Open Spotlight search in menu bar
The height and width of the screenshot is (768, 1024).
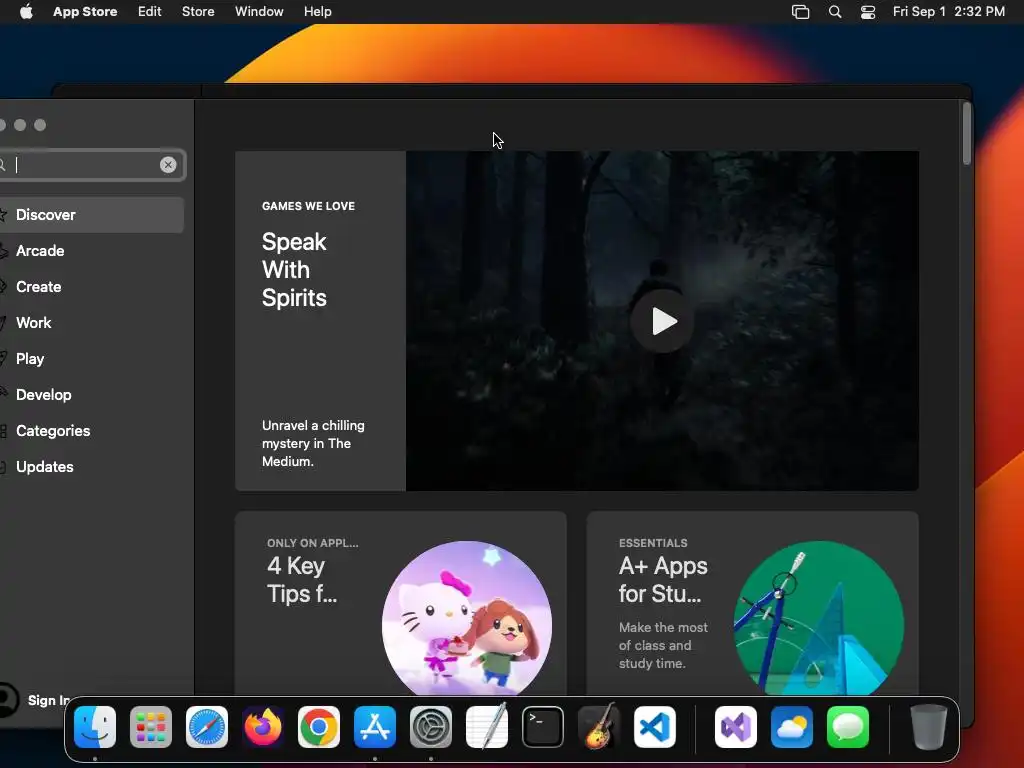[835, 12]
